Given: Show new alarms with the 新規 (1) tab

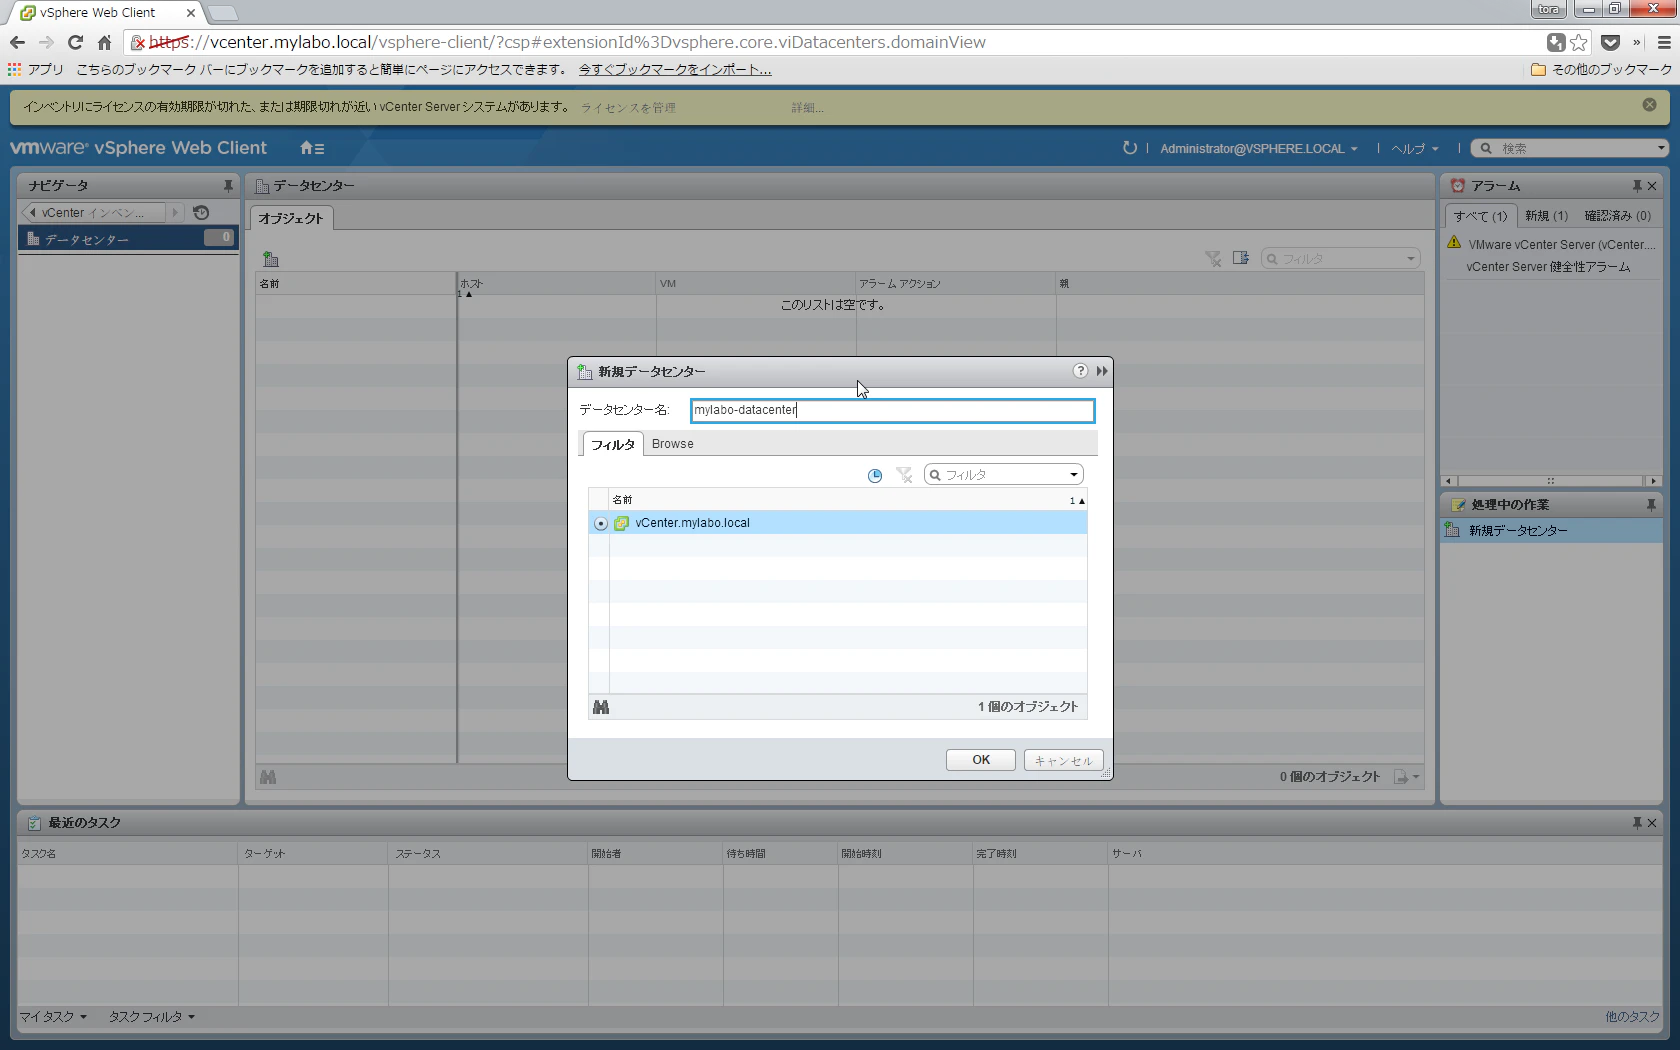Looking at the screenshot, I should (1546, 216).
